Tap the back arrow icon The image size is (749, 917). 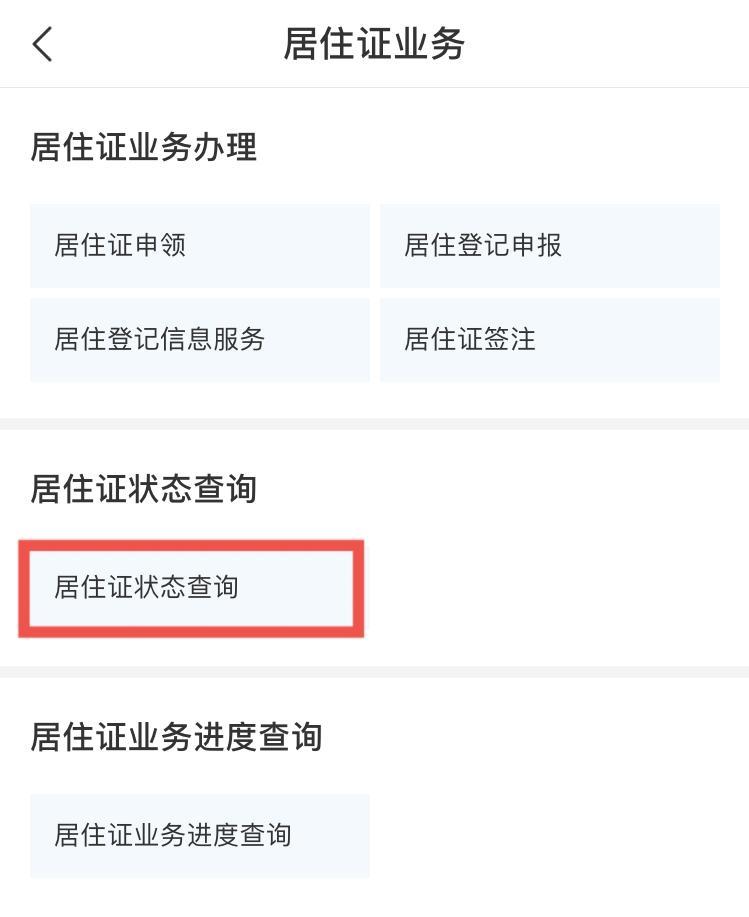coord(42,45)
